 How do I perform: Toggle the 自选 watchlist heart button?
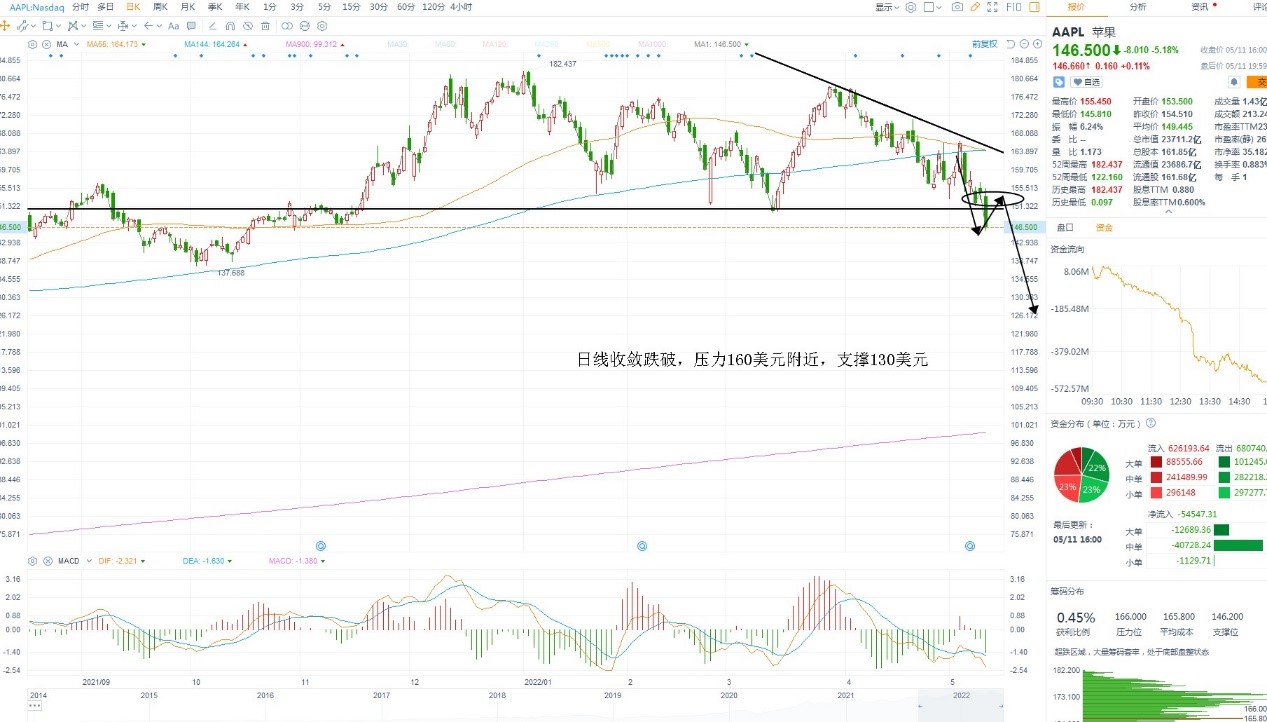(x=1086, y=82)
